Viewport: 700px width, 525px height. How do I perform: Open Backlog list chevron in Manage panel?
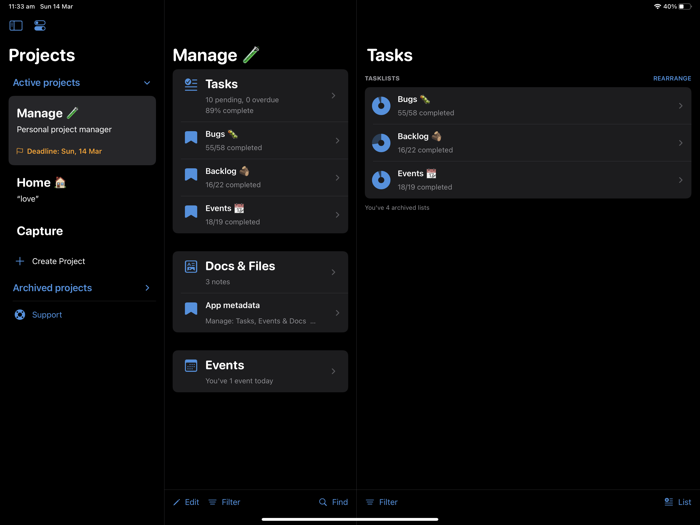pyautogui.click(x=338, y=178)
